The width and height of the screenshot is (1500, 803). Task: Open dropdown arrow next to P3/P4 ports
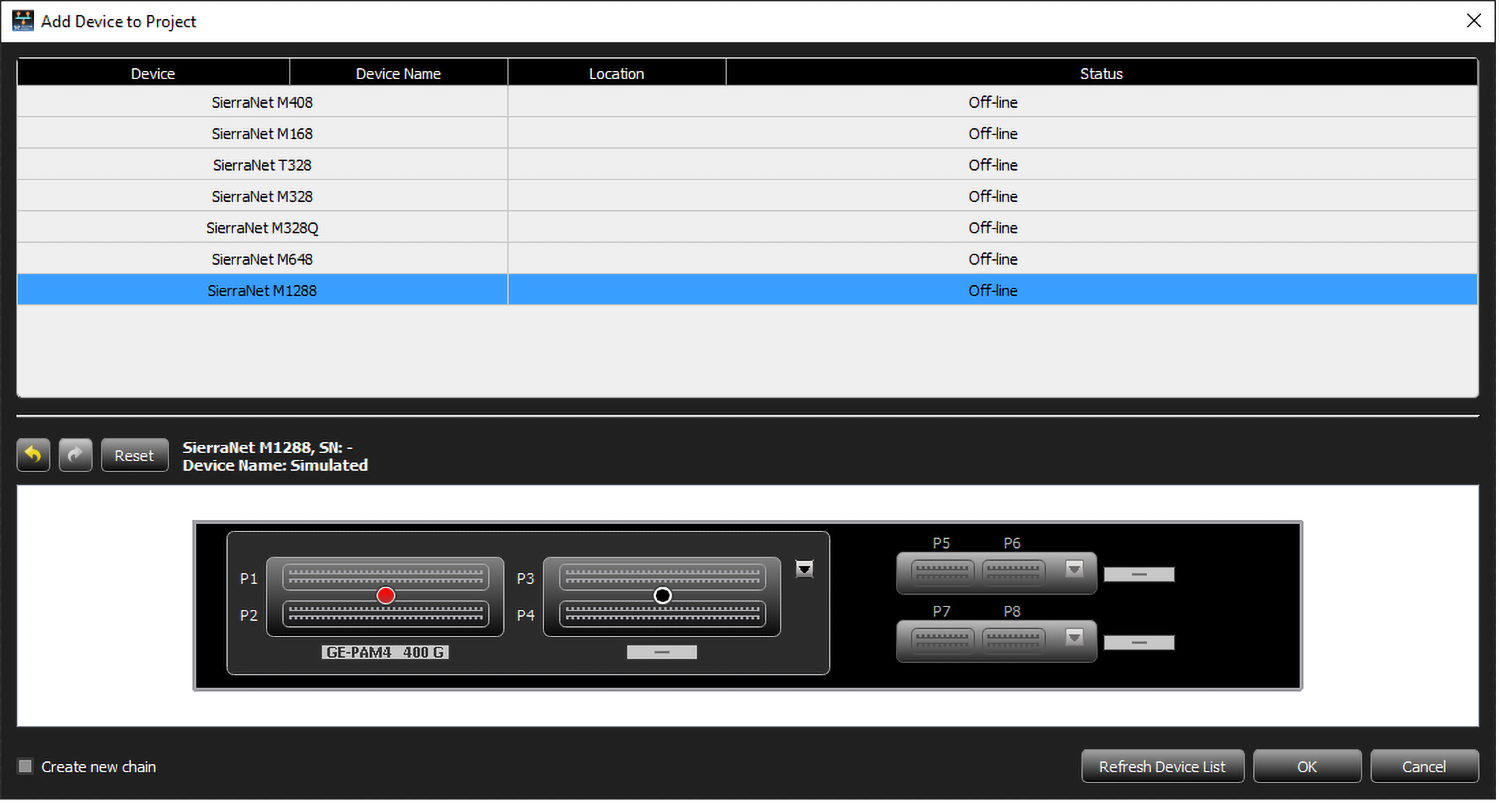(x=804, y=569)
